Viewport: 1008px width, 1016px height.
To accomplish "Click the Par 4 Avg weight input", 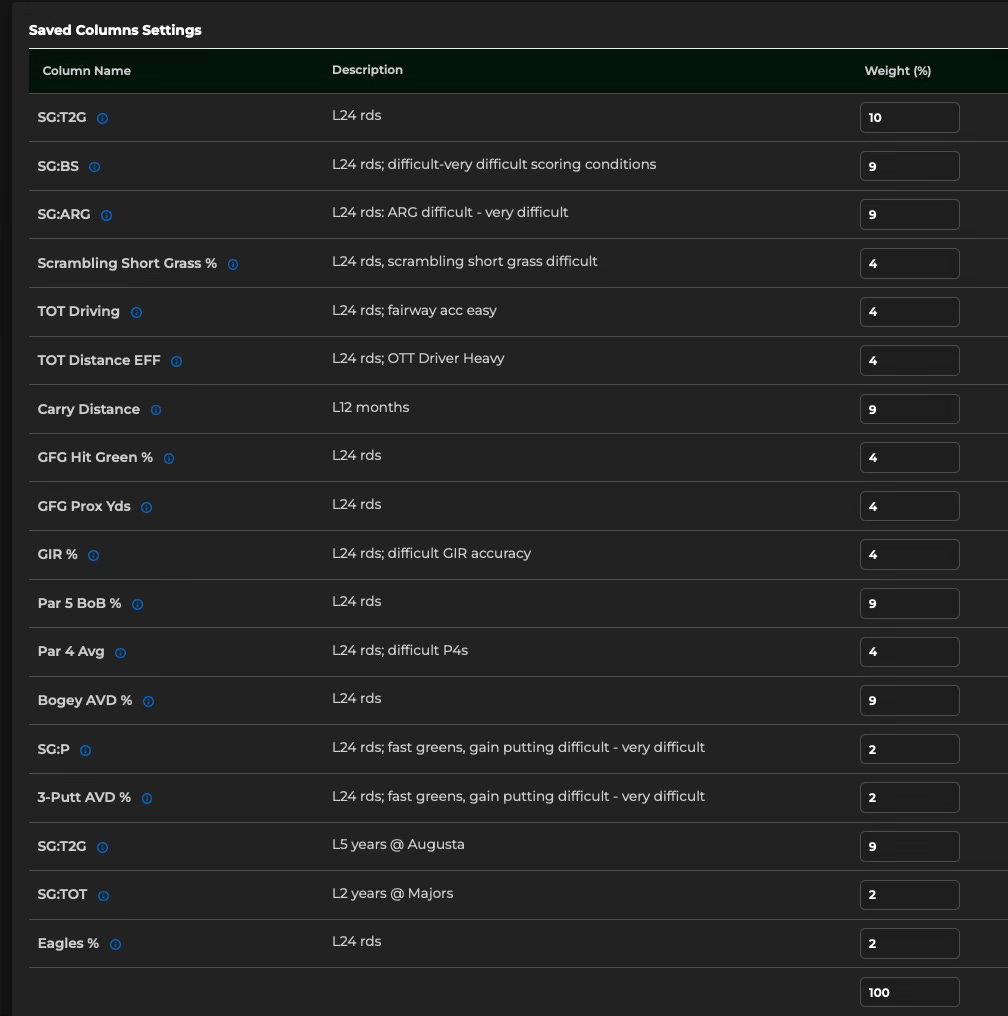I will 910,652.
